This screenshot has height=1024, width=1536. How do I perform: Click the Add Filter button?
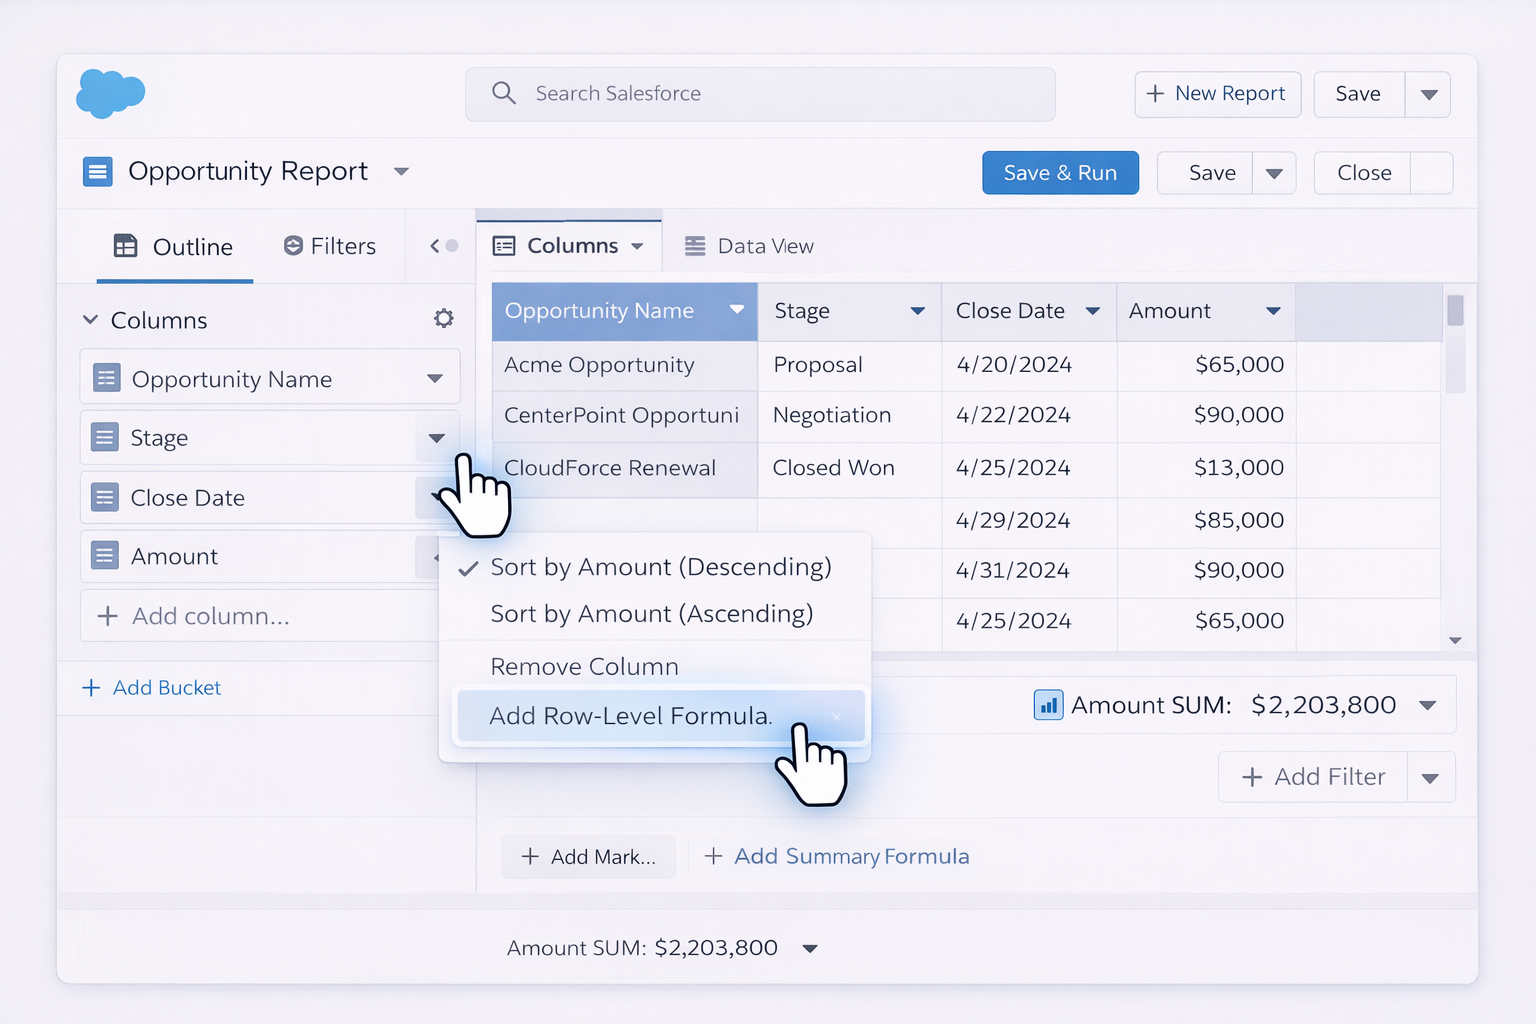pos(1313,777)
